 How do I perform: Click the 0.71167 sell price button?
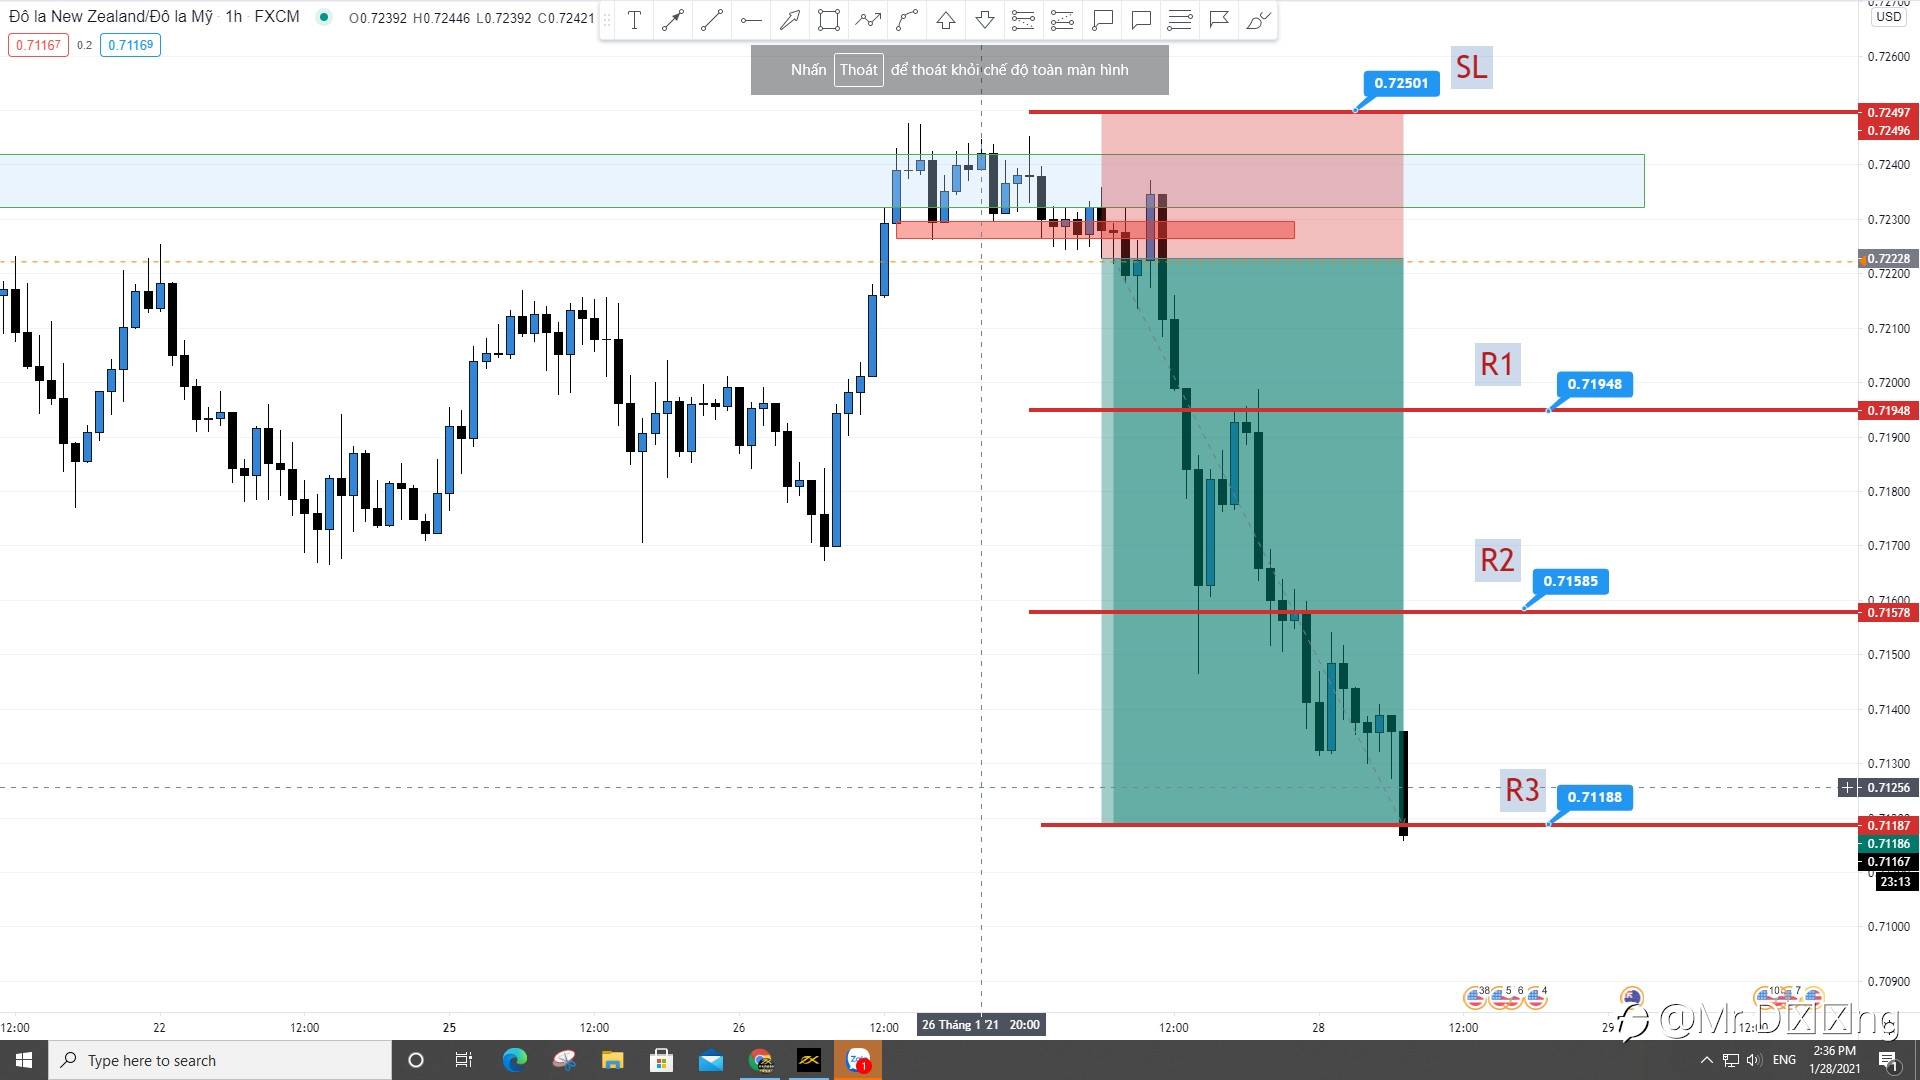(x=38, y=45)
